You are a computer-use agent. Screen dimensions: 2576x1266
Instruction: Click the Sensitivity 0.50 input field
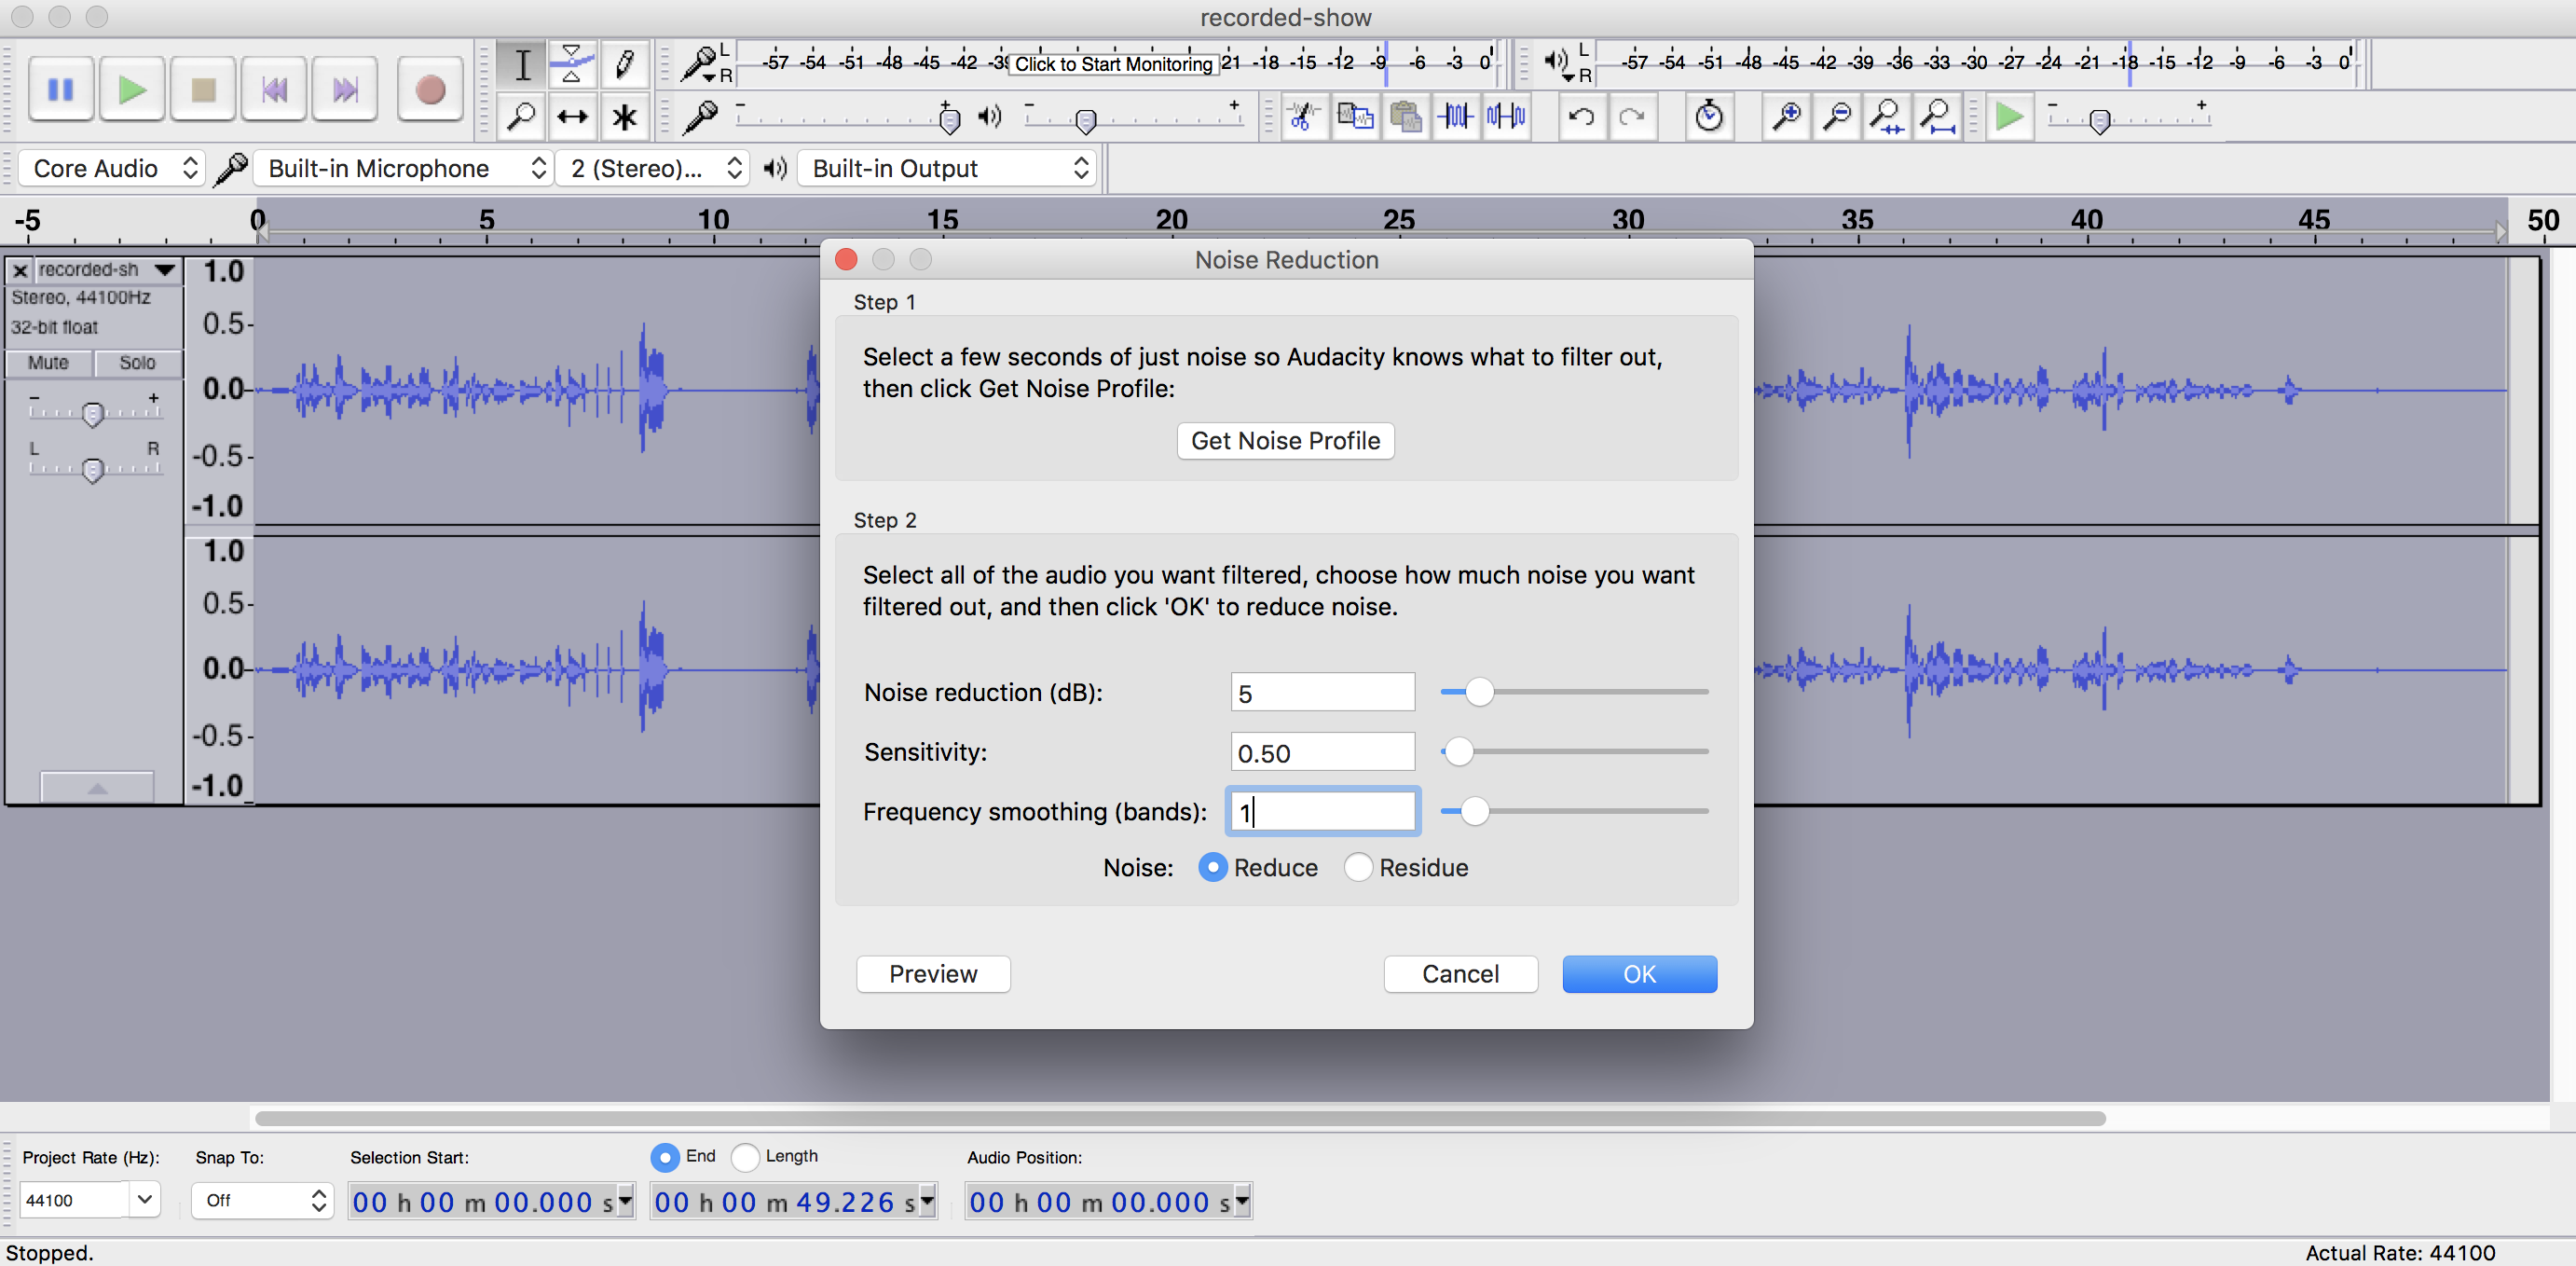point(1322,752)
